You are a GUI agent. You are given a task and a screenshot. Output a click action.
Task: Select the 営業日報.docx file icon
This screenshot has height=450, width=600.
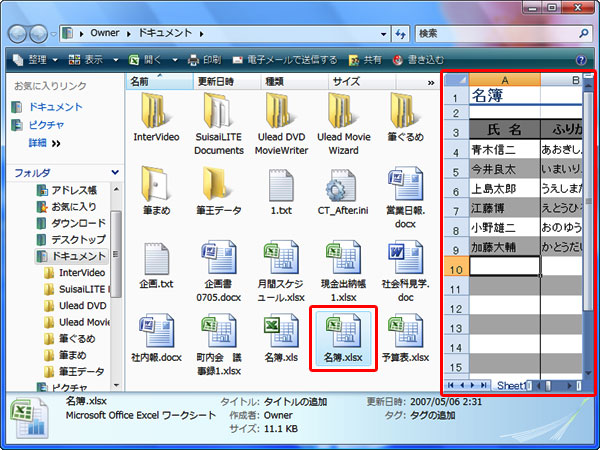406,184
